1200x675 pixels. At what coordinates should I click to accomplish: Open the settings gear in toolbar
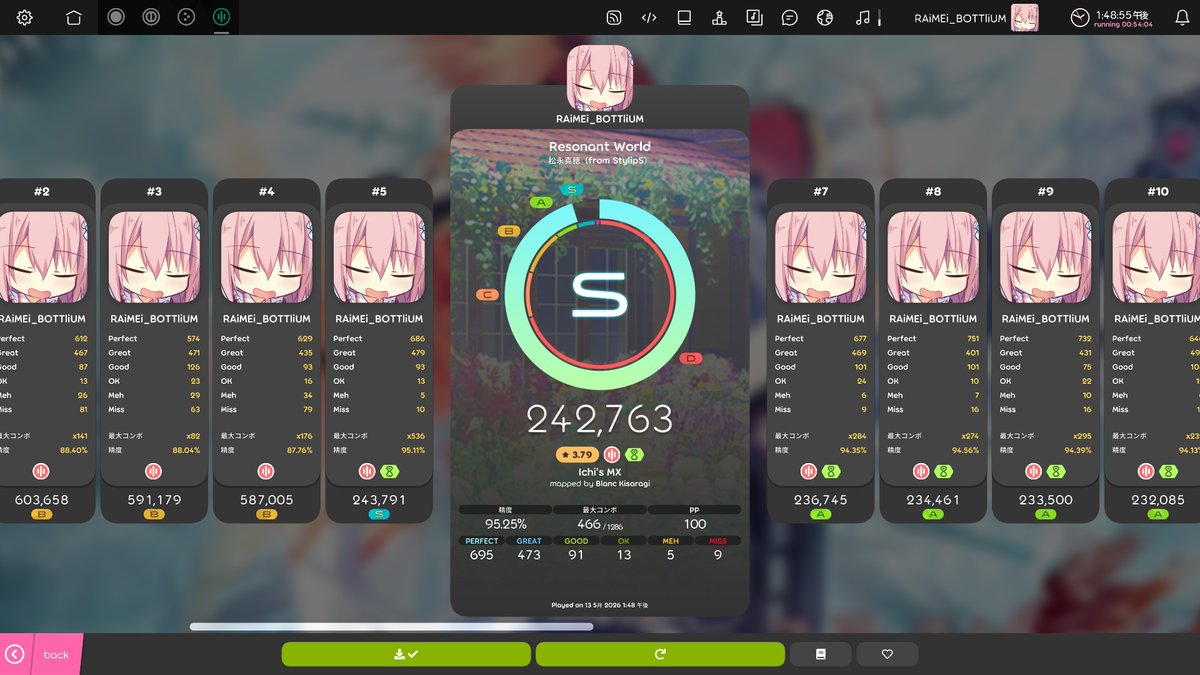pos(24,17)
